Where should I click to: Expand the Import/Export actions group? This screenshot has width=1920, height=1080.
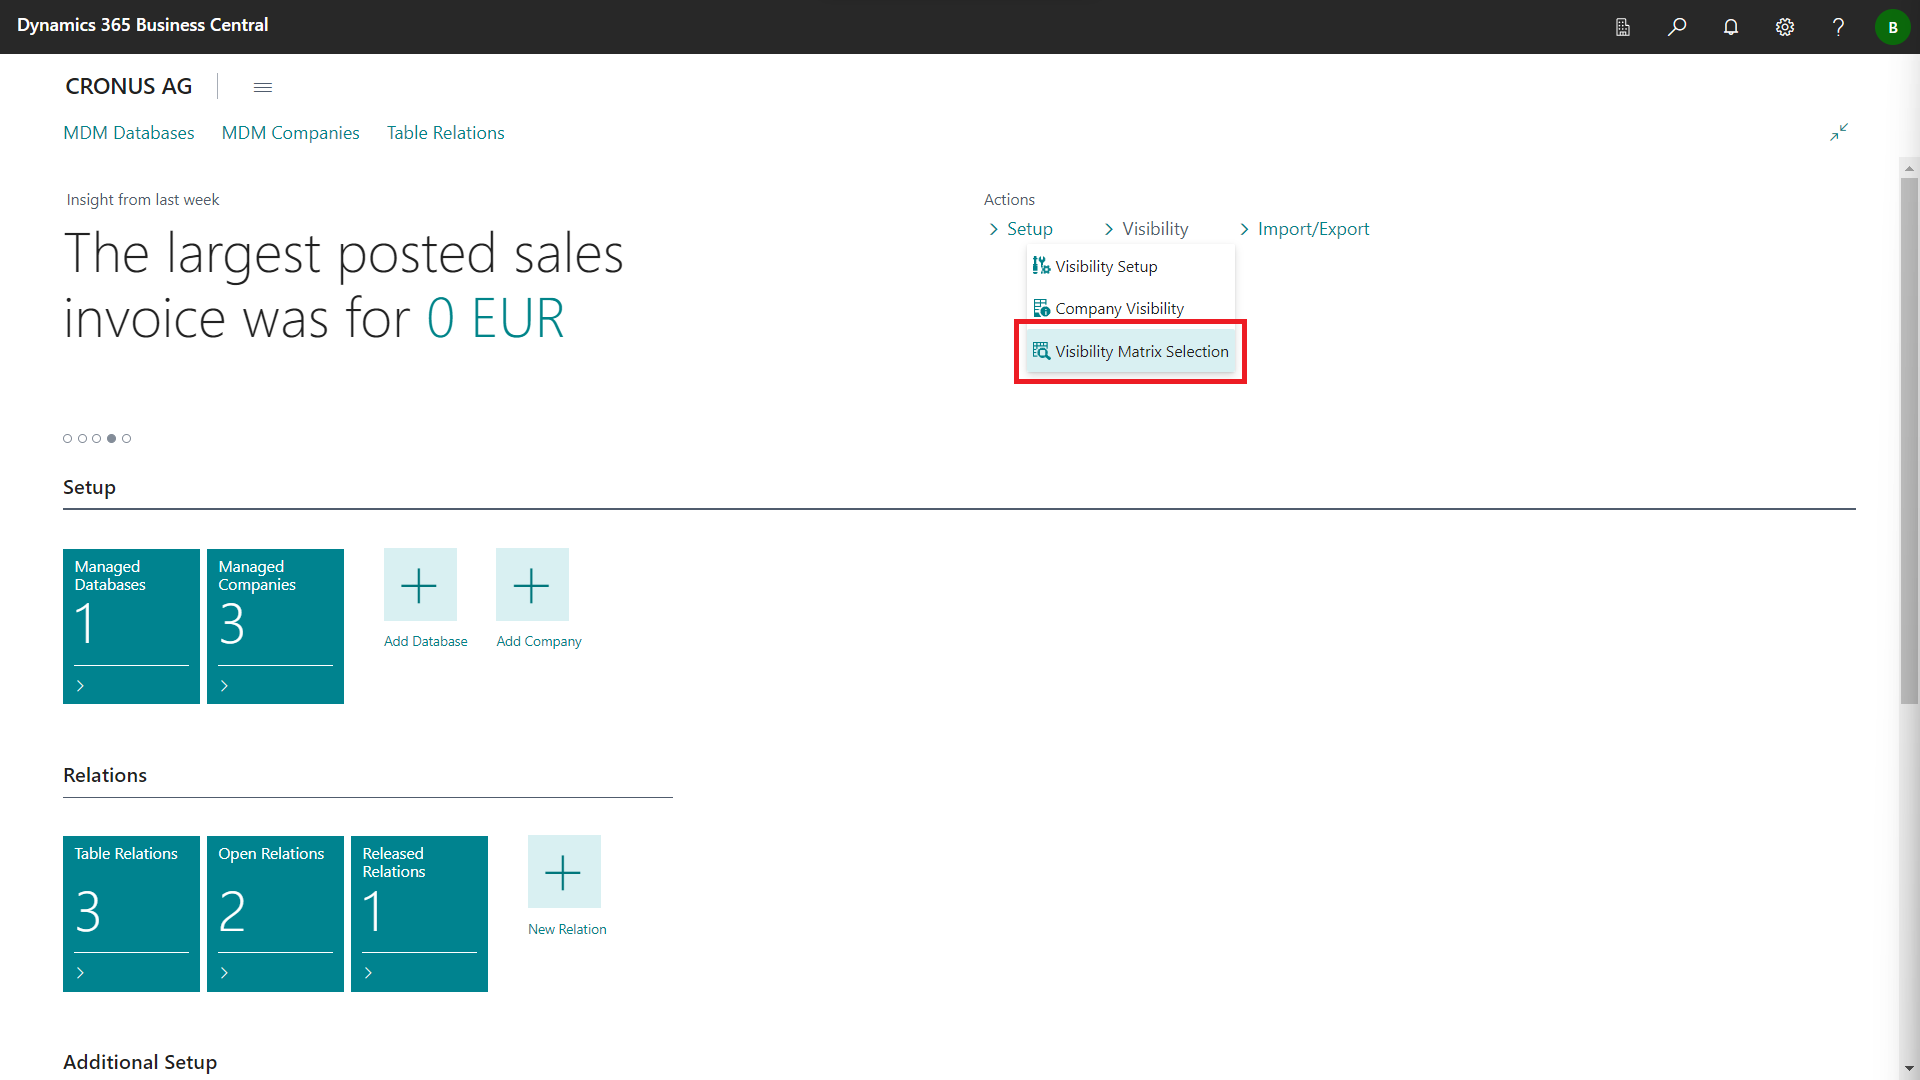(1304, 229)
